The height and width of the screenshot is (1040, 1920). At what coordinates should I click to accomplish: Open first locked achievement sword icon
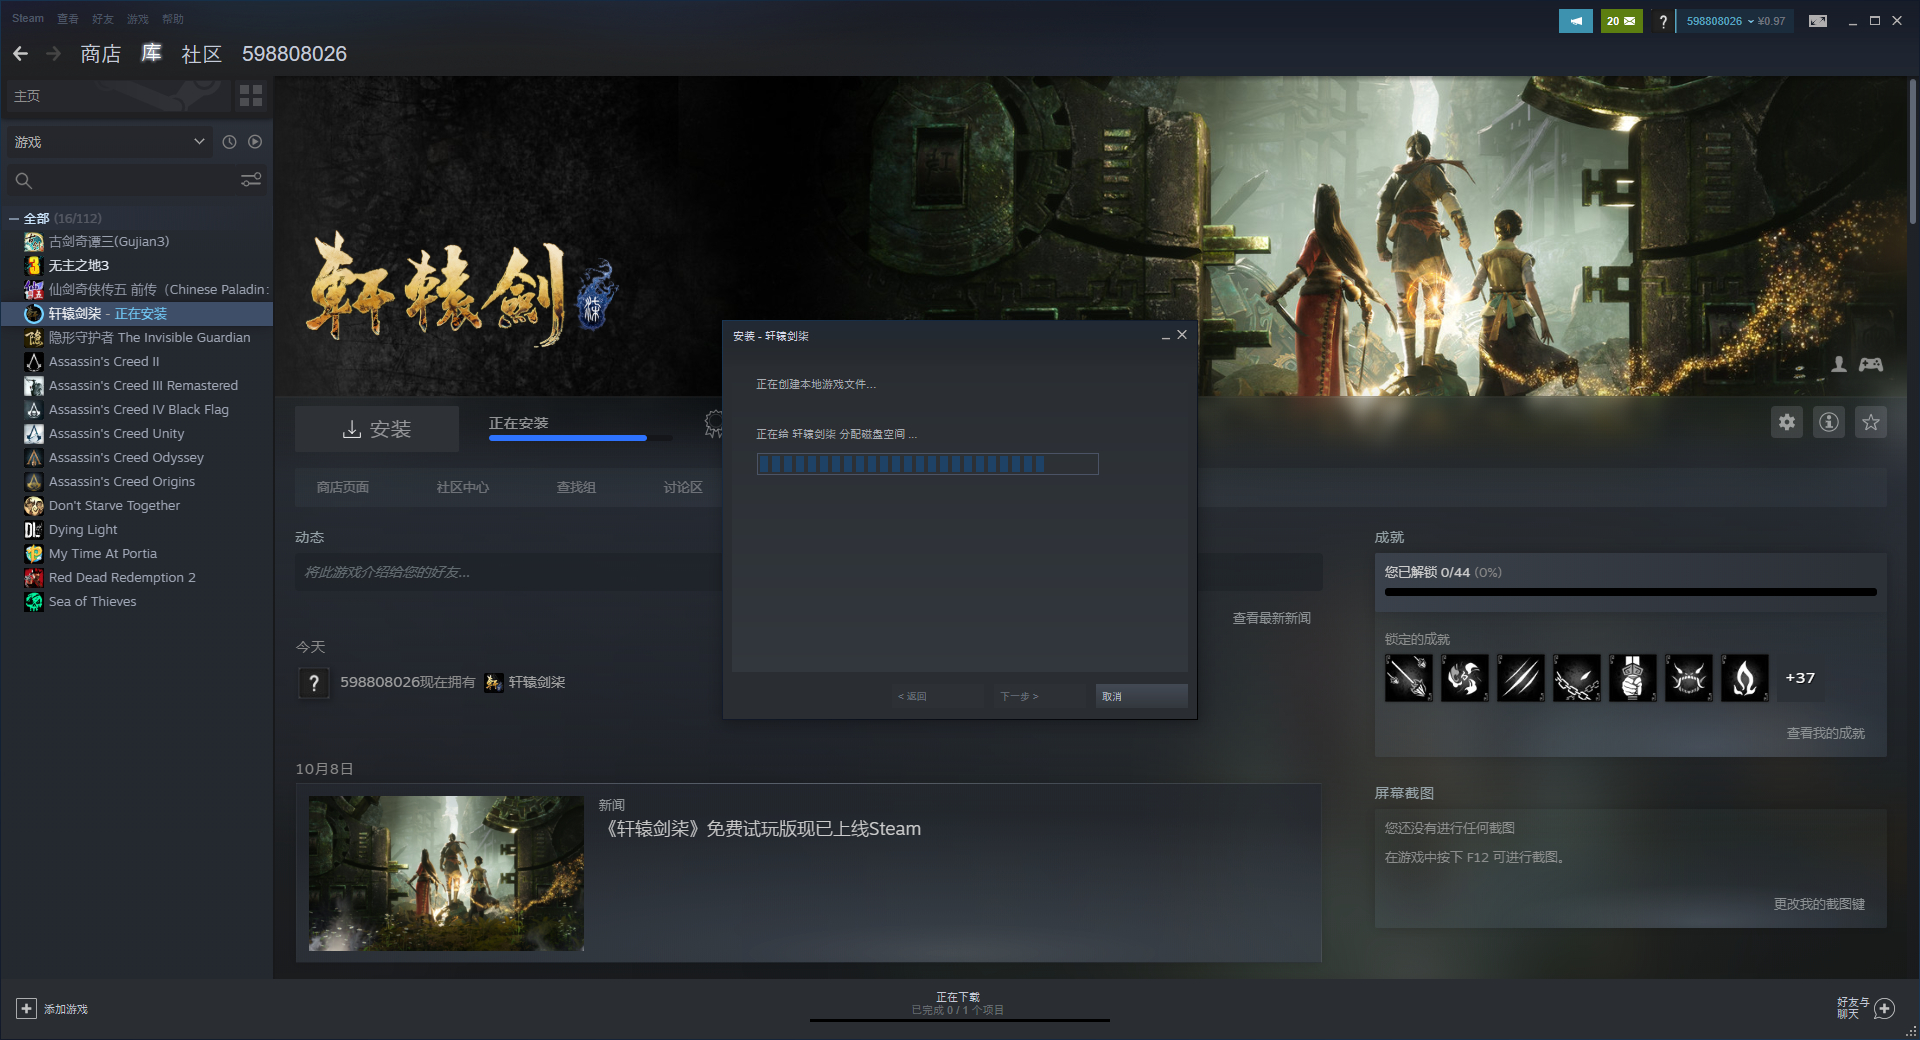(x=1409, y=678)
